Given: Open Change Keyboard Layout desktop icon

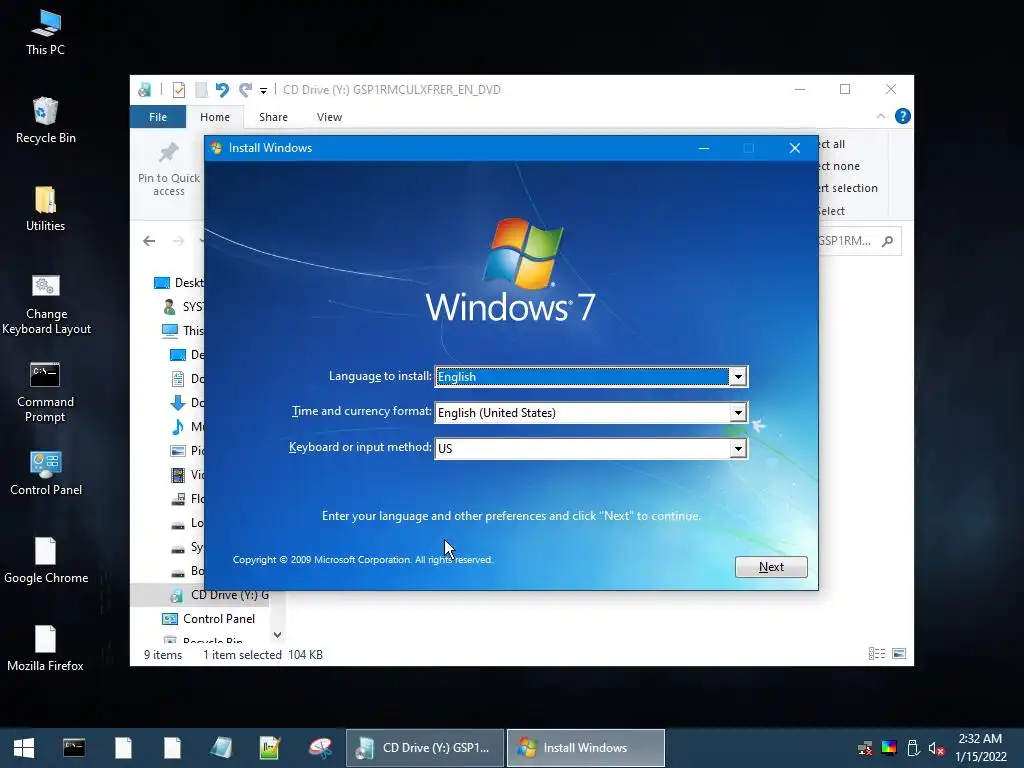Looking at the screenshot, I should (x=46, y=304).
